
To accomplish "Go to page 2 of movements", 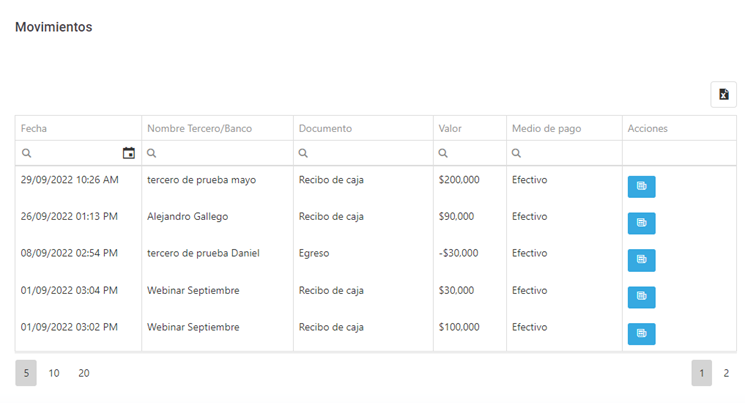I will point(726,373).
